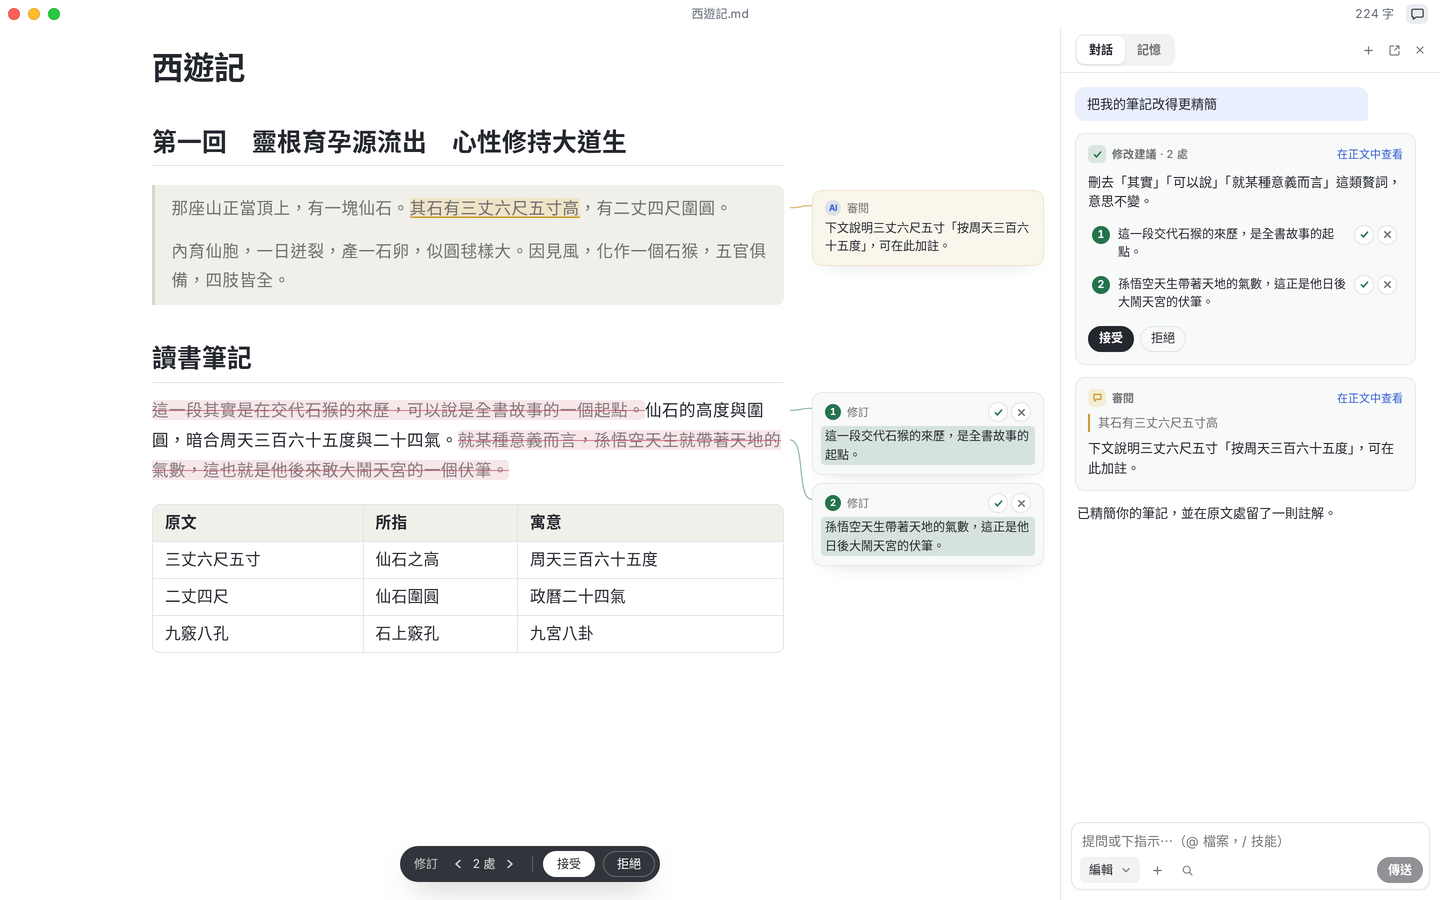Click the 讀書筆記 heading
This screenshot has height=900, width=1440.
pos(202,358)
